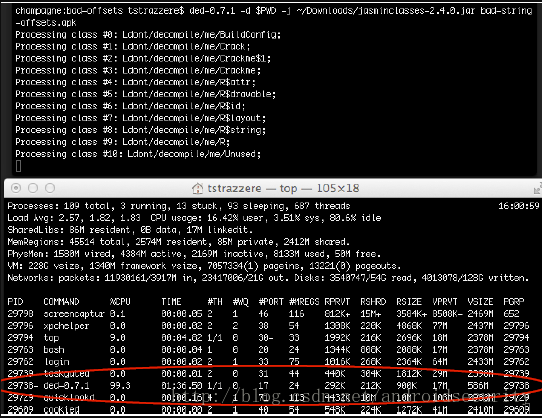Click the 9.0 CPU value for top
The width and height of the screenshot is (542, 418).
coord(118,338)
